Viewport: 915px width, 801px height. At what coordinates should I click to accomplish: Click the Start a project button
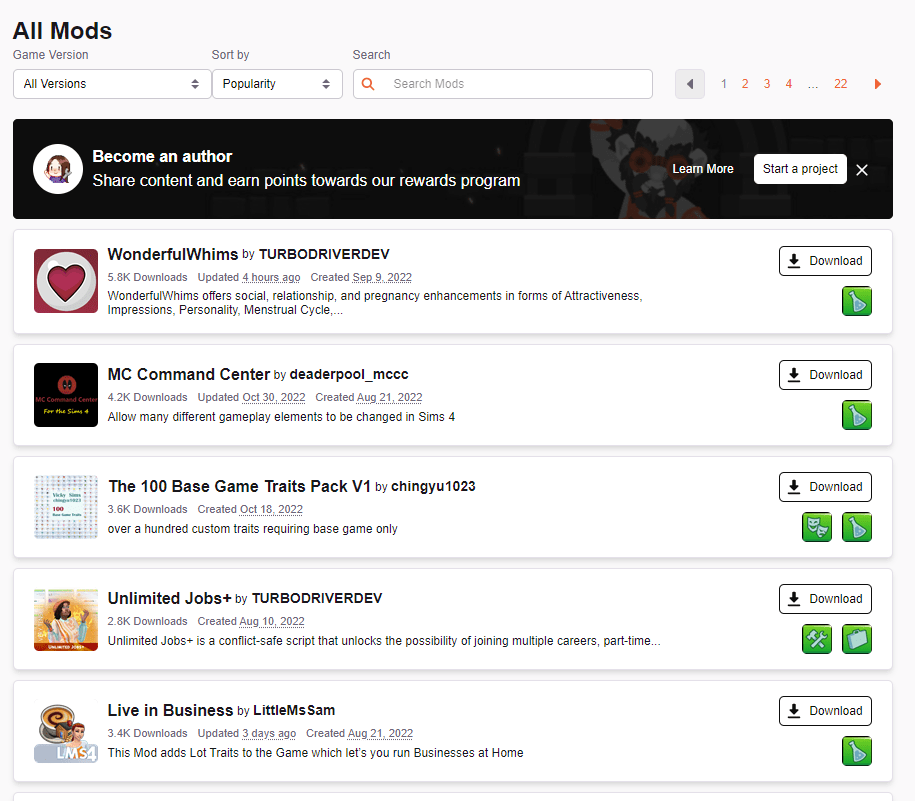[x=800, y=169]
